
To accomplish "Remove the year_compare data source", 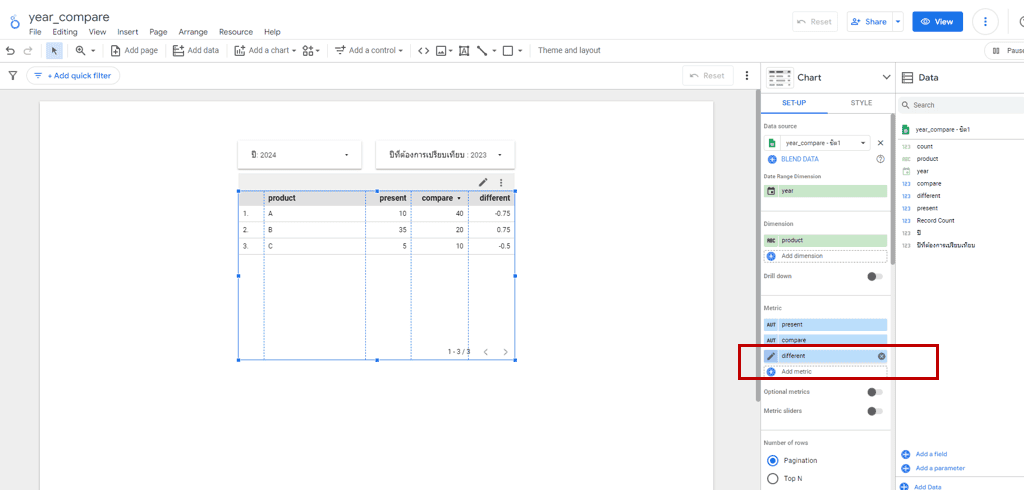I will [x=881, y=143].
